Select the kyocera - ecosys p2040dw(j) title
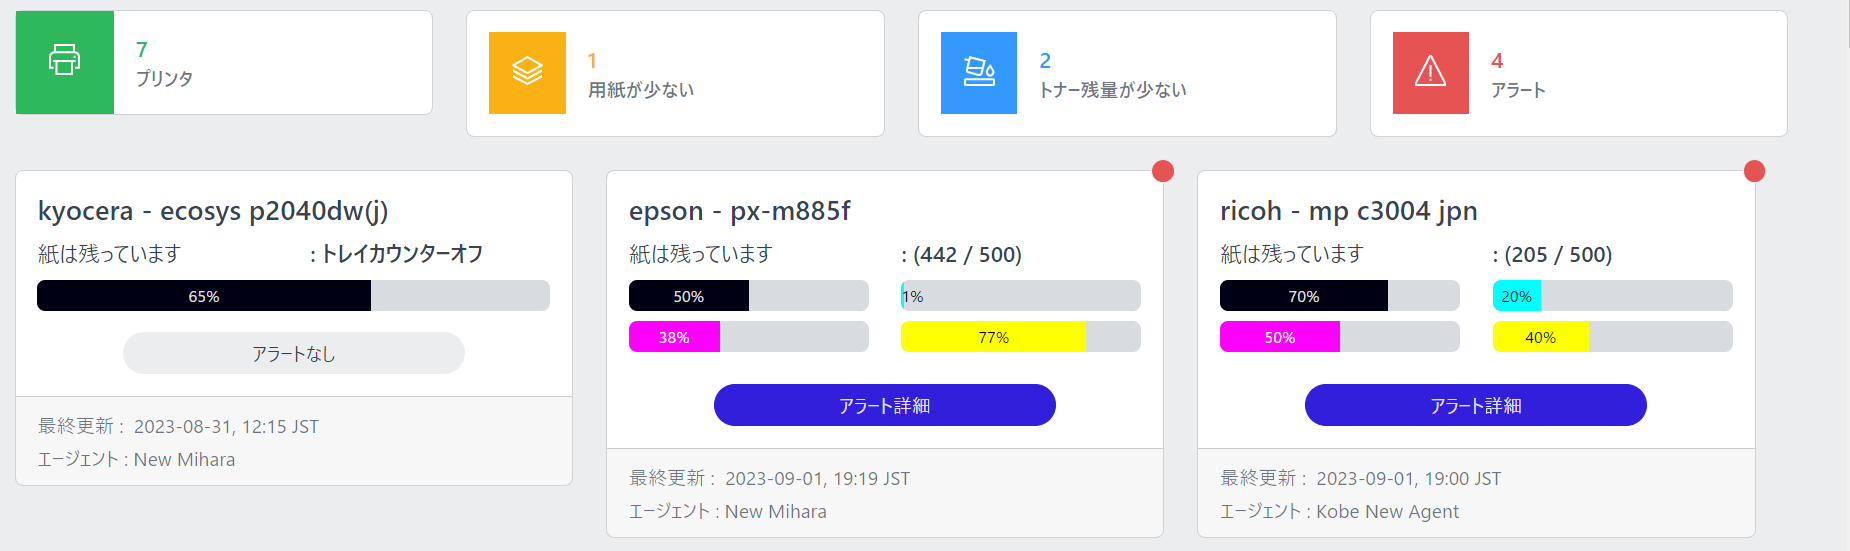This screenshot has width=1850, height=551. click(x=213, y=211)
